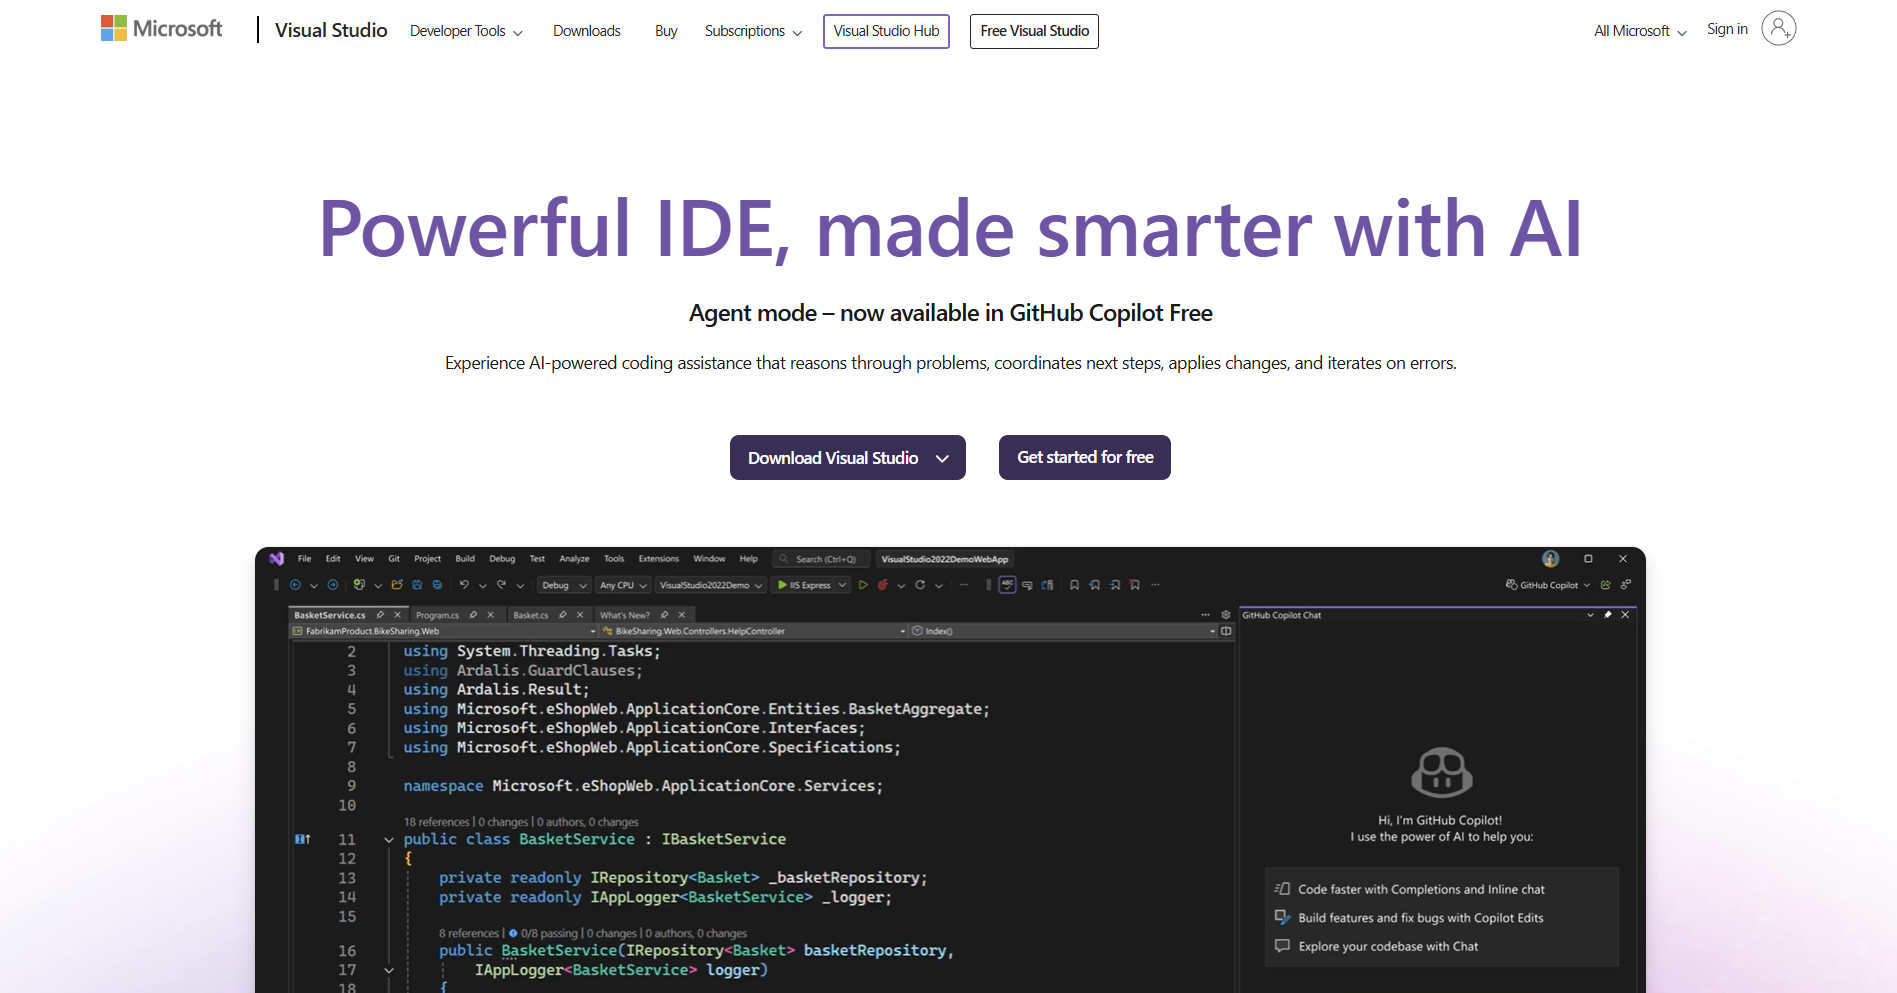Toggle the ABC spell checker button

click(x=1007, y=585)
